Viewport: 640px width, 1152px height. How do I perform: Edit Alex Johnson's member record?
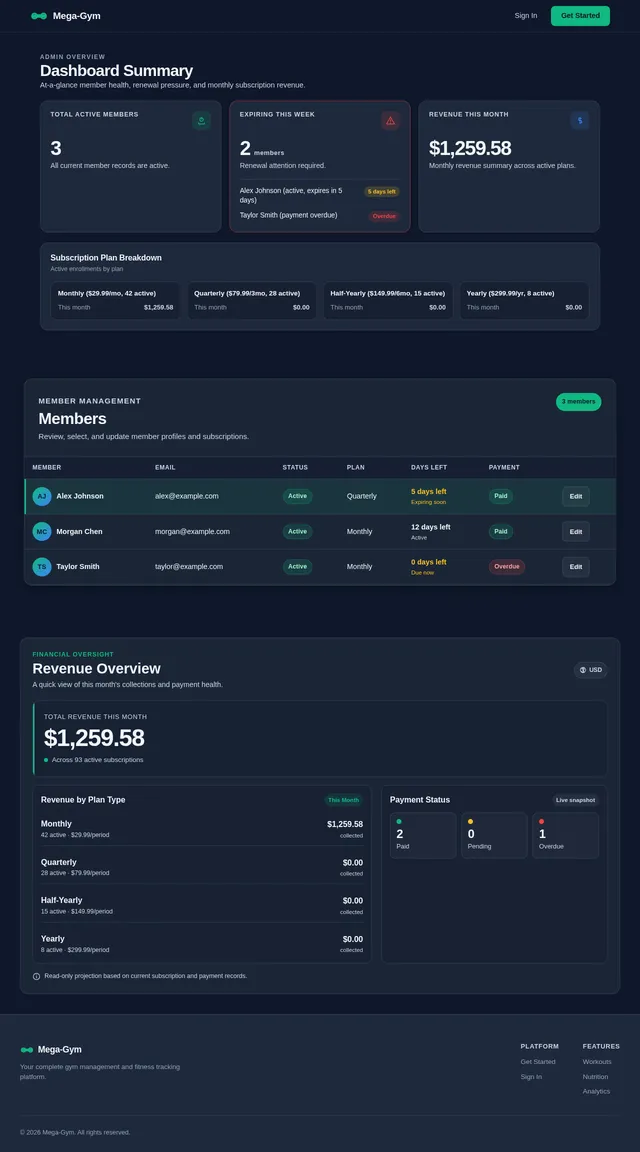(x=576, y=497)
